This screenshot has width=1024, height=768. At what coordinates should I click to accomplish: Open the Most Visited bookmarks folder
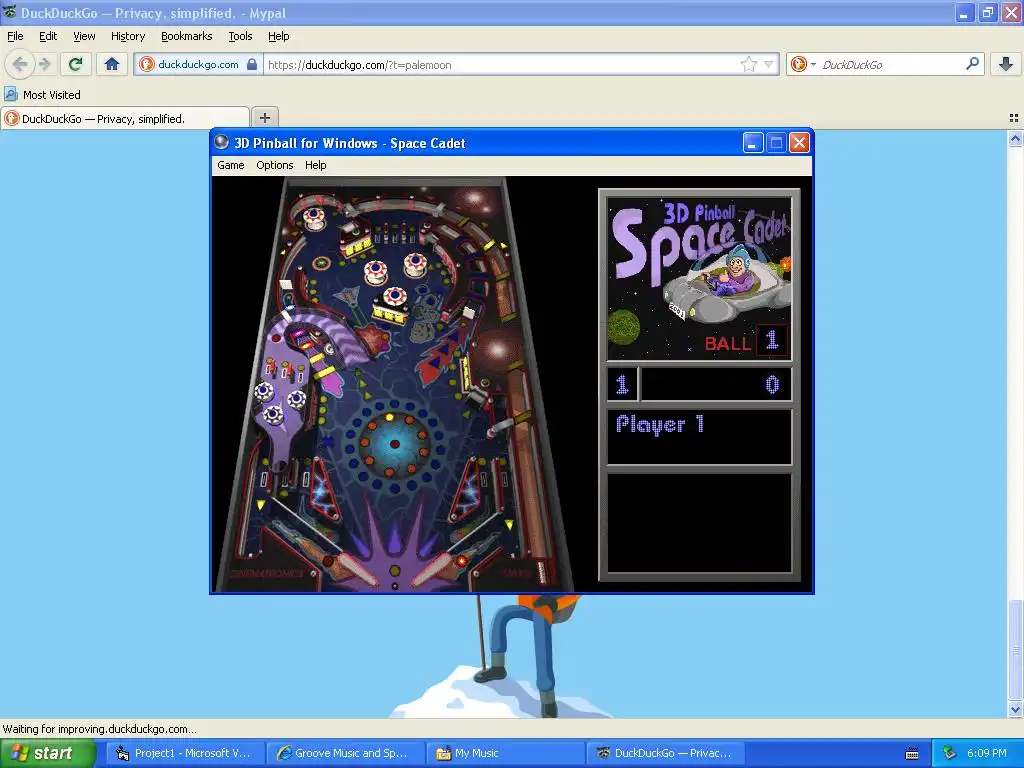[x=43, y=95]
